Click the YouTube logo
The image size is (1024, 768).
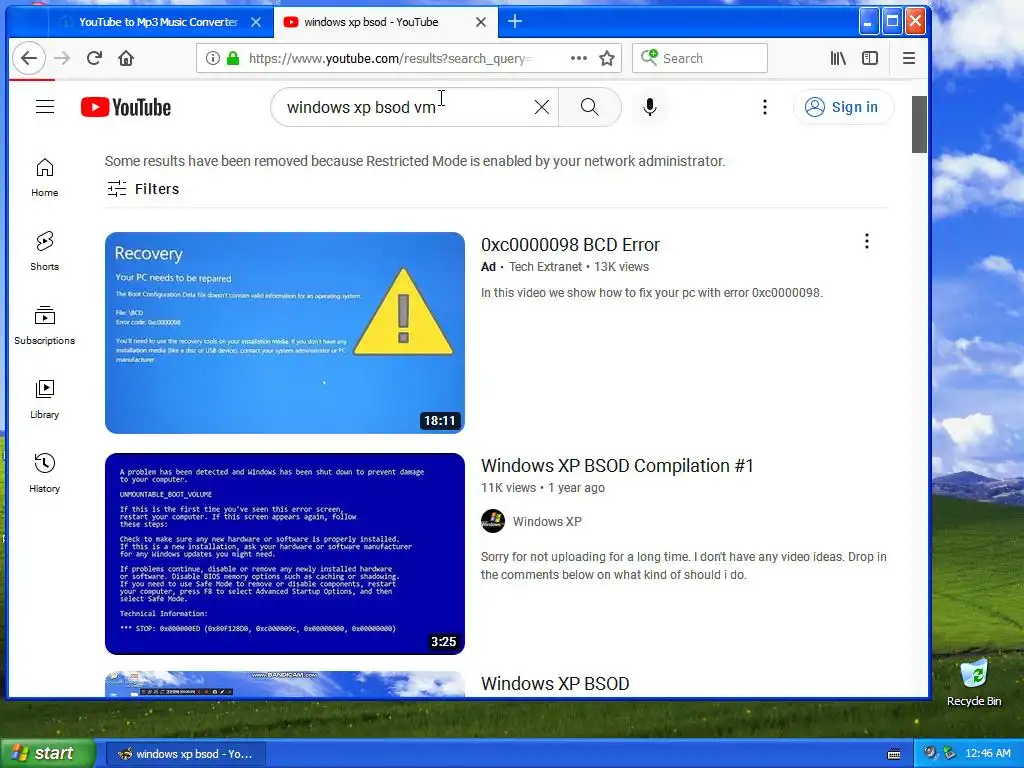pos(126,107)
